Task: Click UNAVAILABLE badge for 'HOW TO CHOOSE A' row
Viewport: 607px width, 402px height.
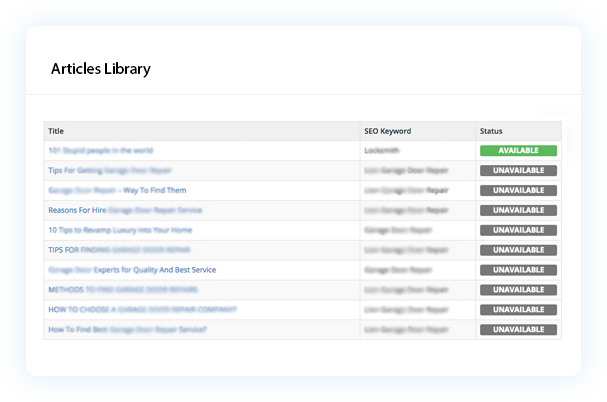Action: click(x=518, y=309)
